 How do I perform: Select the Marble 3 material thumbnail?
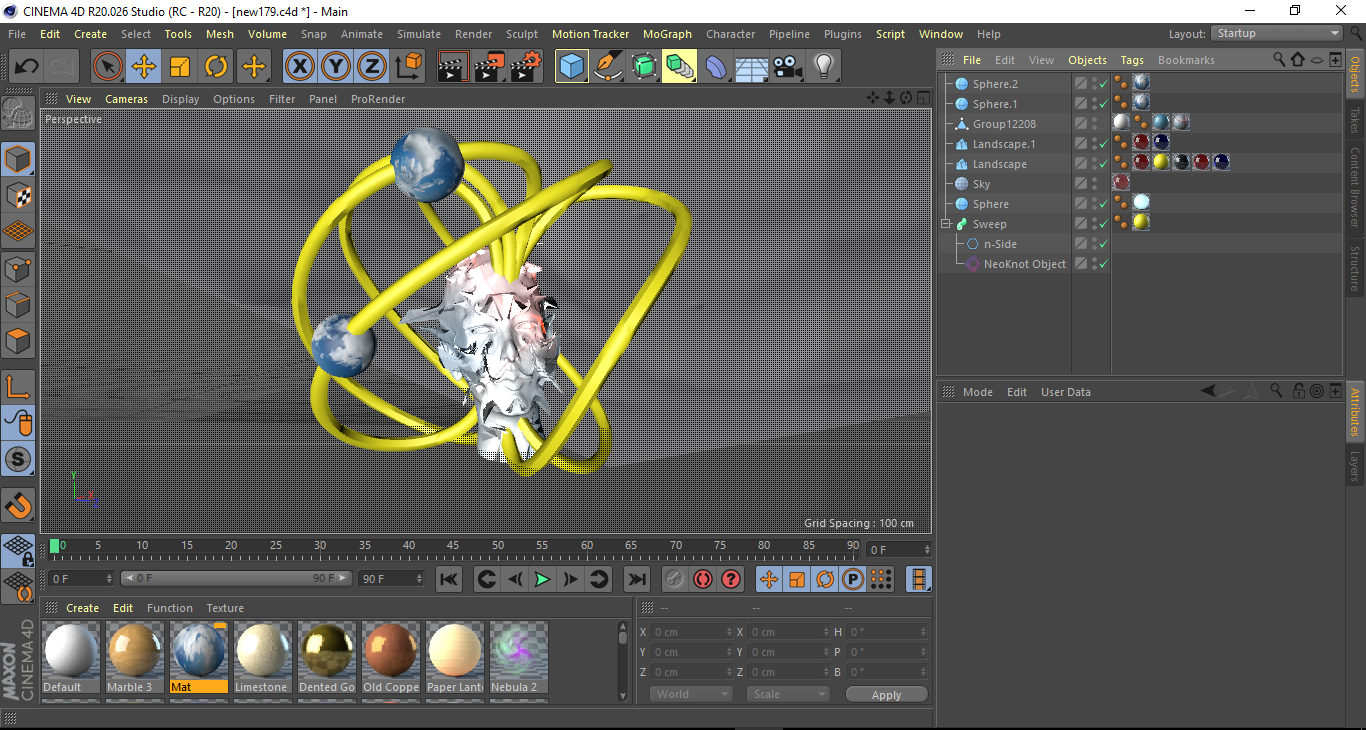pyautogui.click(x=135, y=658)
